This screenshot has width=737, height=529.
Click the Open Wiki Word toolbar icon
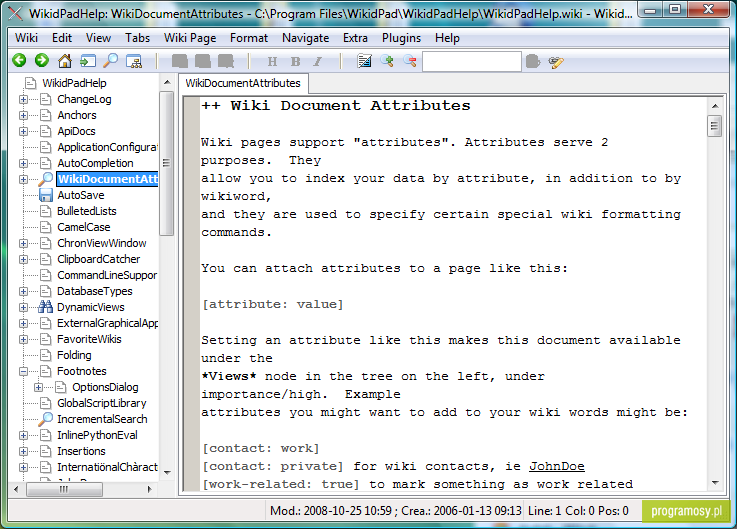(88, 61)
